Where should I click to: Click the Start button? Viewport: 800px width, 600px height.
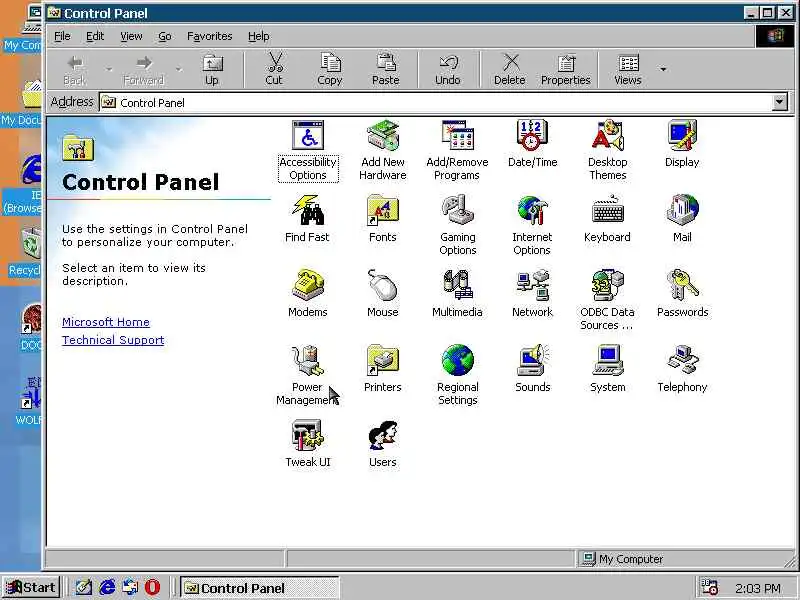(31, 588)
